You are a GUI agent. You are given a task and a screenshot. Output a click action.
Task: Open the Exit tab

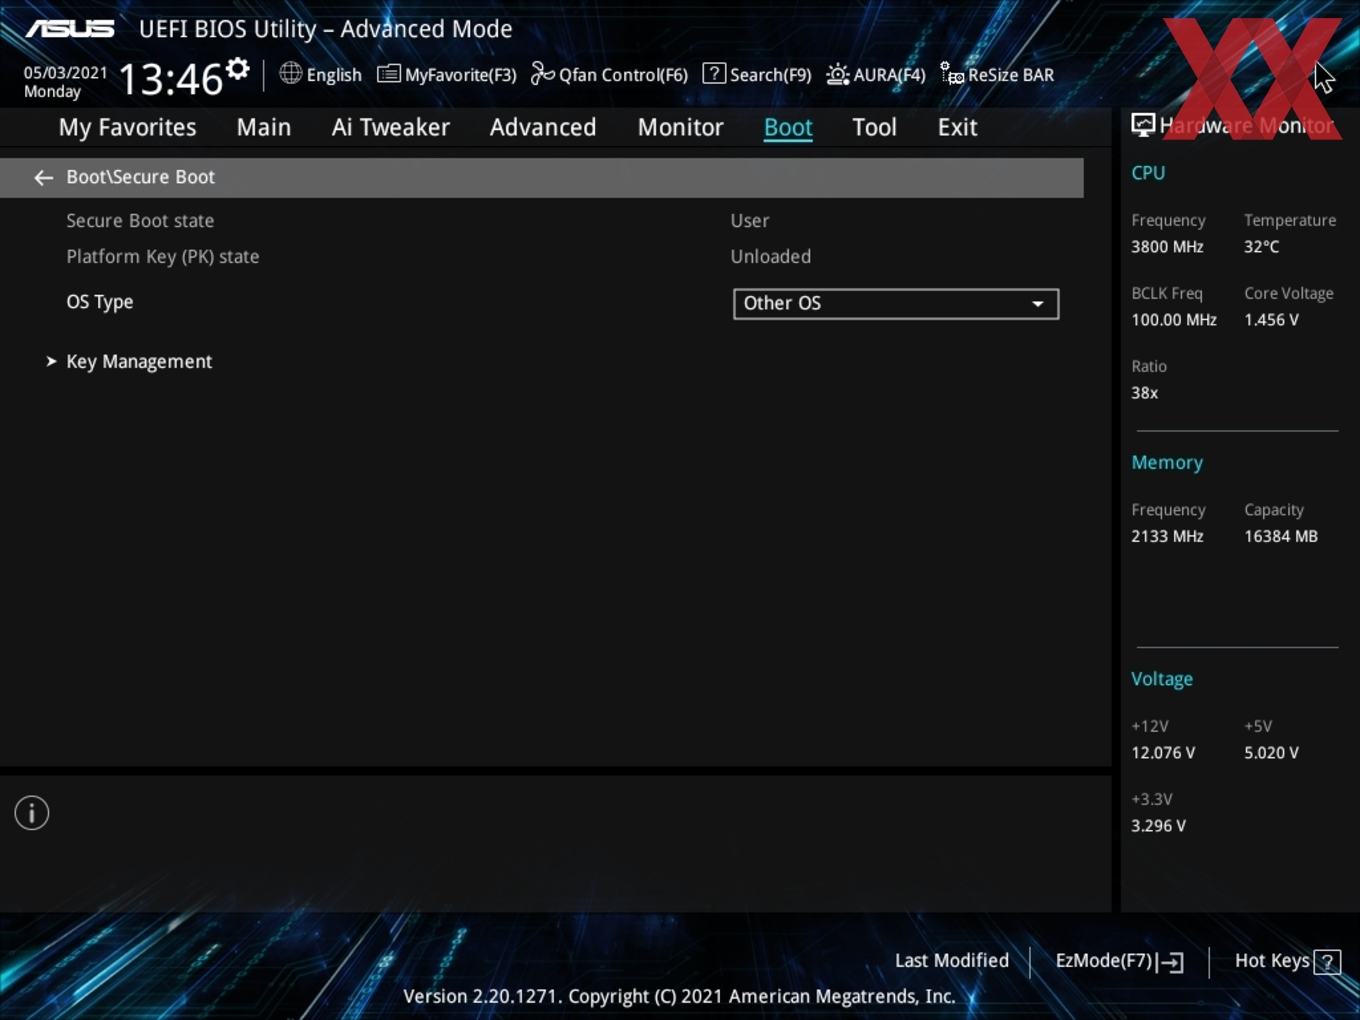pyautogui.click(x=957, y=127)
